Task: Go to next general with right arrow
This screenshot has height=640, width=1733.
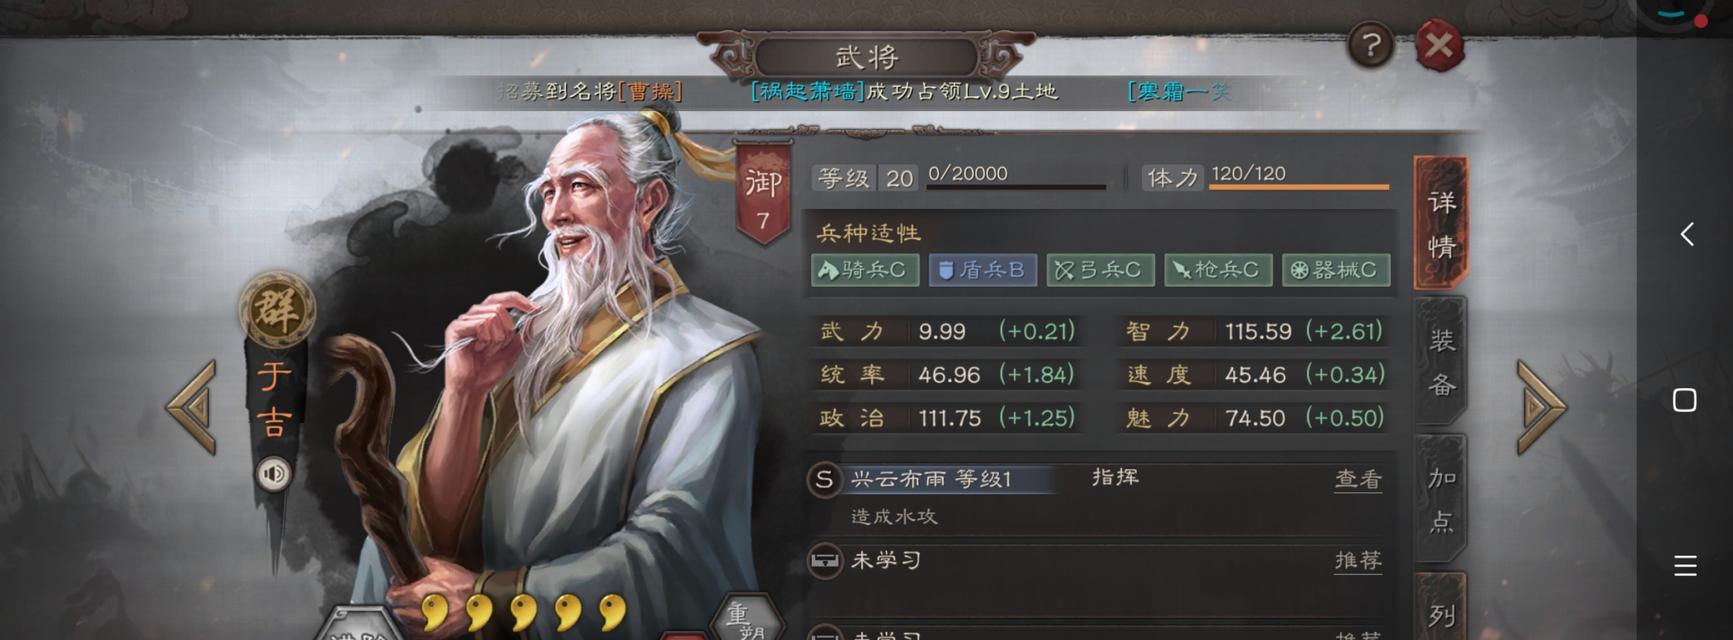Action: (x=1540, y=407)
